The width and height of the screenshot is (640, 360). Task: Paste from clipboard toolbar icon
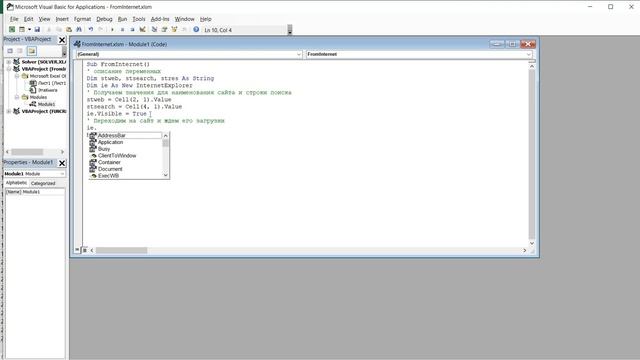(69, 29)
